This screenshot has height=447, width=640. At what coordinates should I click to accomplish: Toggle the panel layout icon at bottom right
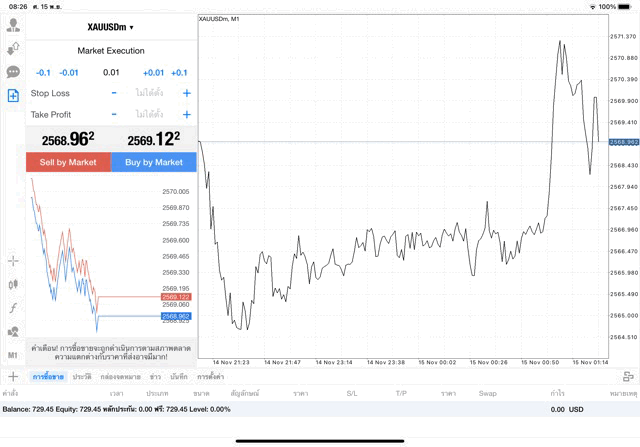[627, 376]
